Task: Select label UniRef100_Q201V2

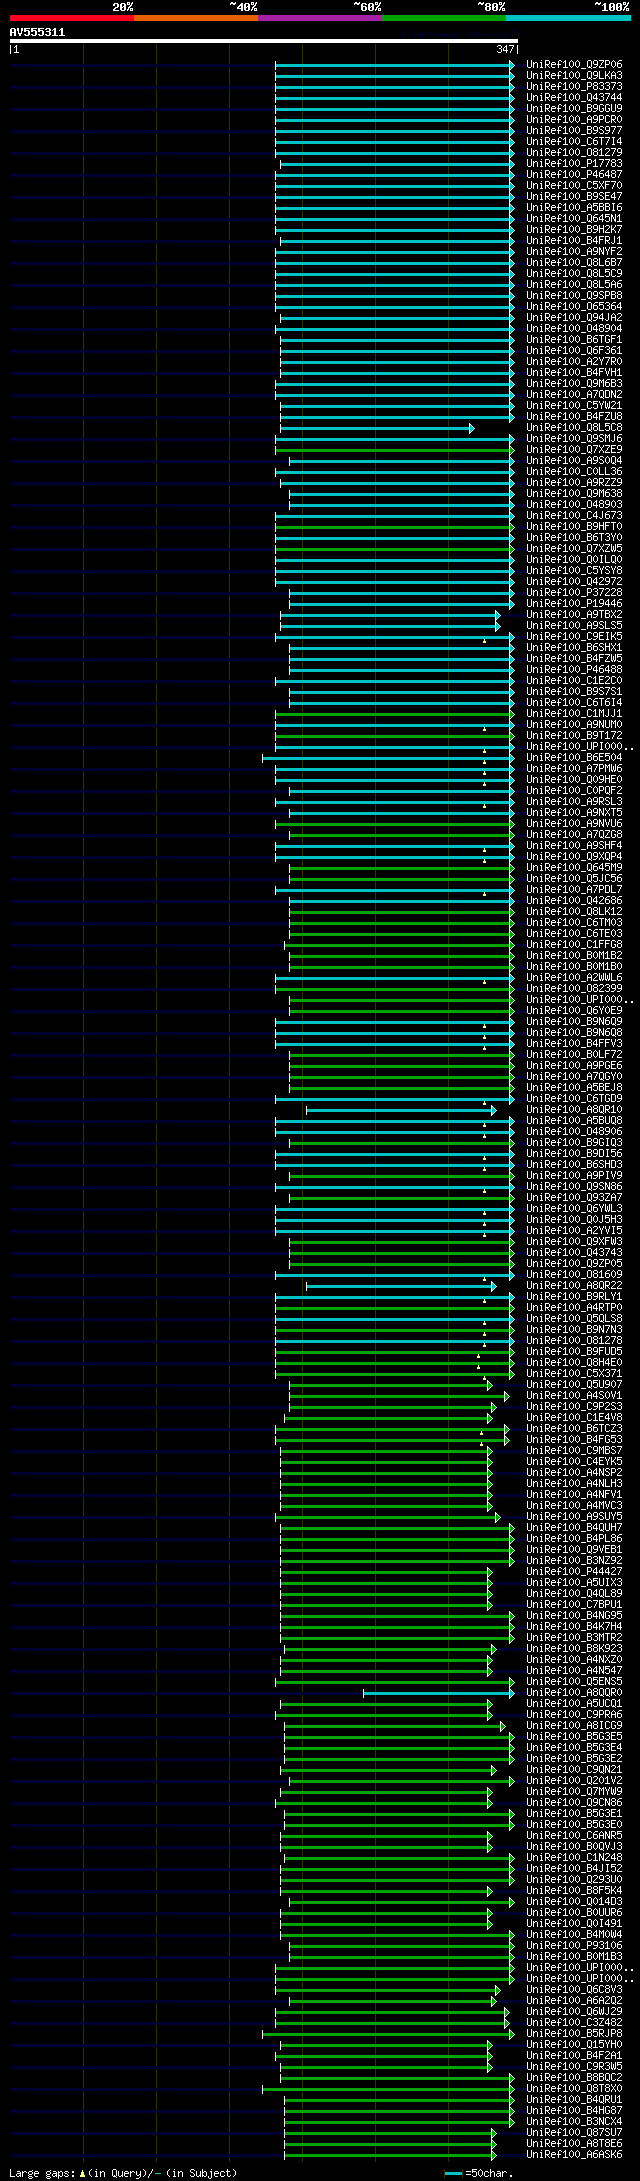Action: click(574, 1781)
